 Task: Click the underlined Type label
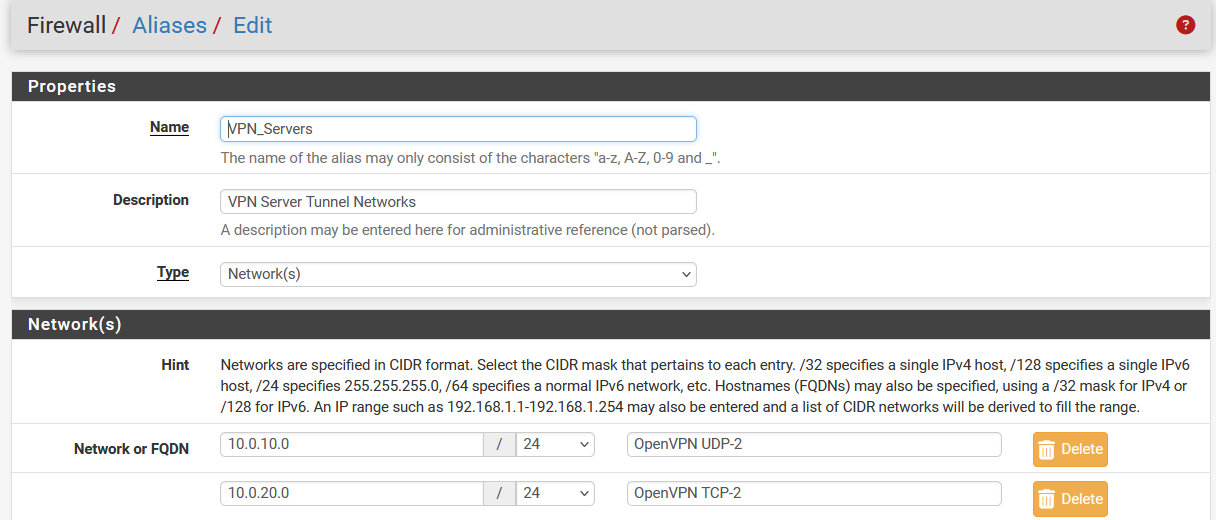173,272
